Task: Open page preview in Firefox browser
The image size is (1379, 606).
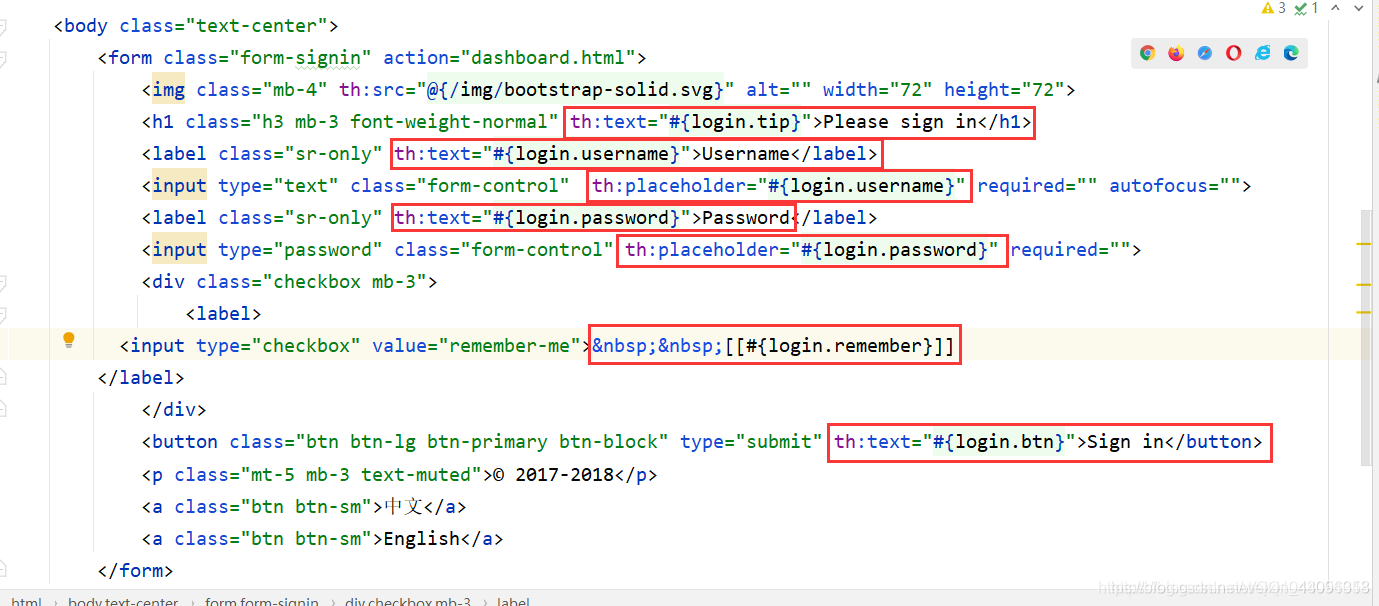Action: click(x=1176, y=53)
